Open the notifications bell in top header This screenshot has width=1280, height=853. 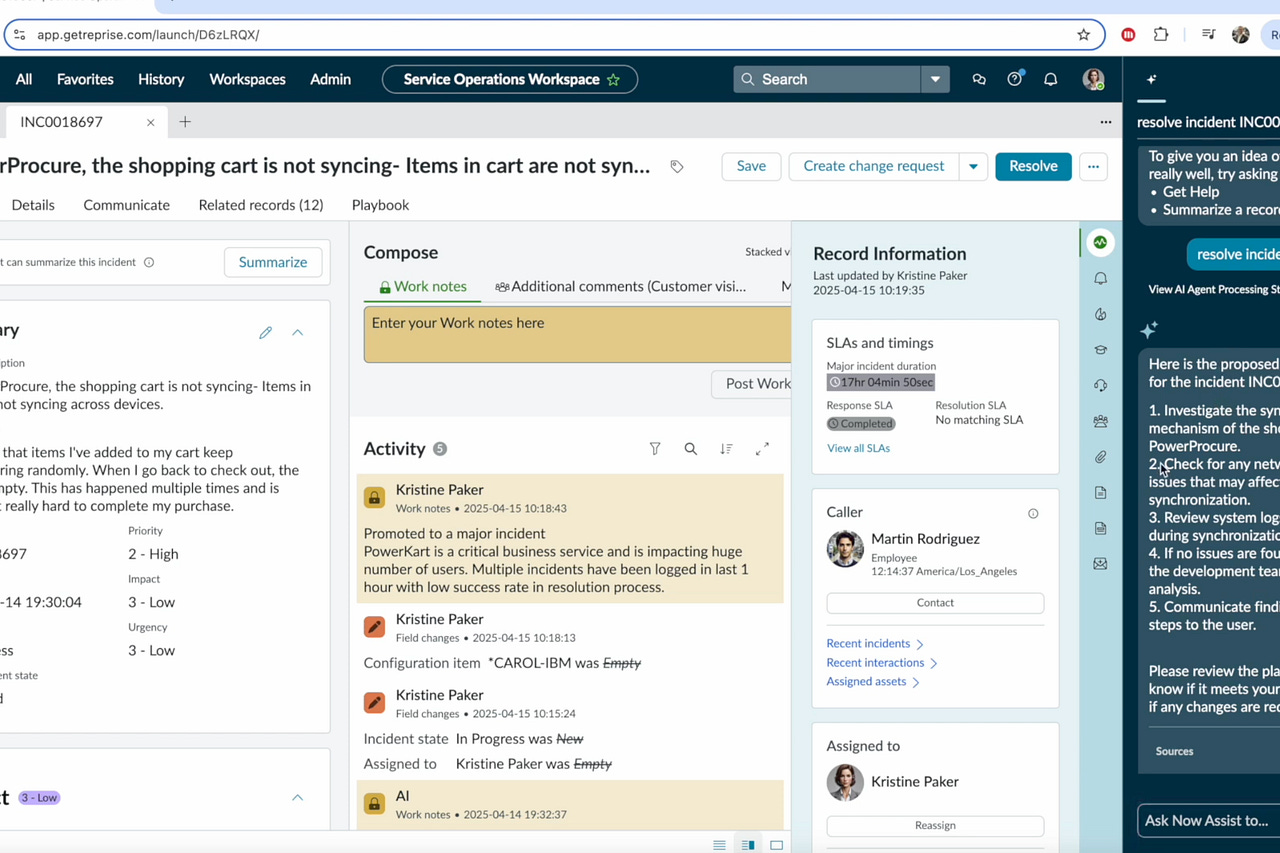coord(1051,80)
